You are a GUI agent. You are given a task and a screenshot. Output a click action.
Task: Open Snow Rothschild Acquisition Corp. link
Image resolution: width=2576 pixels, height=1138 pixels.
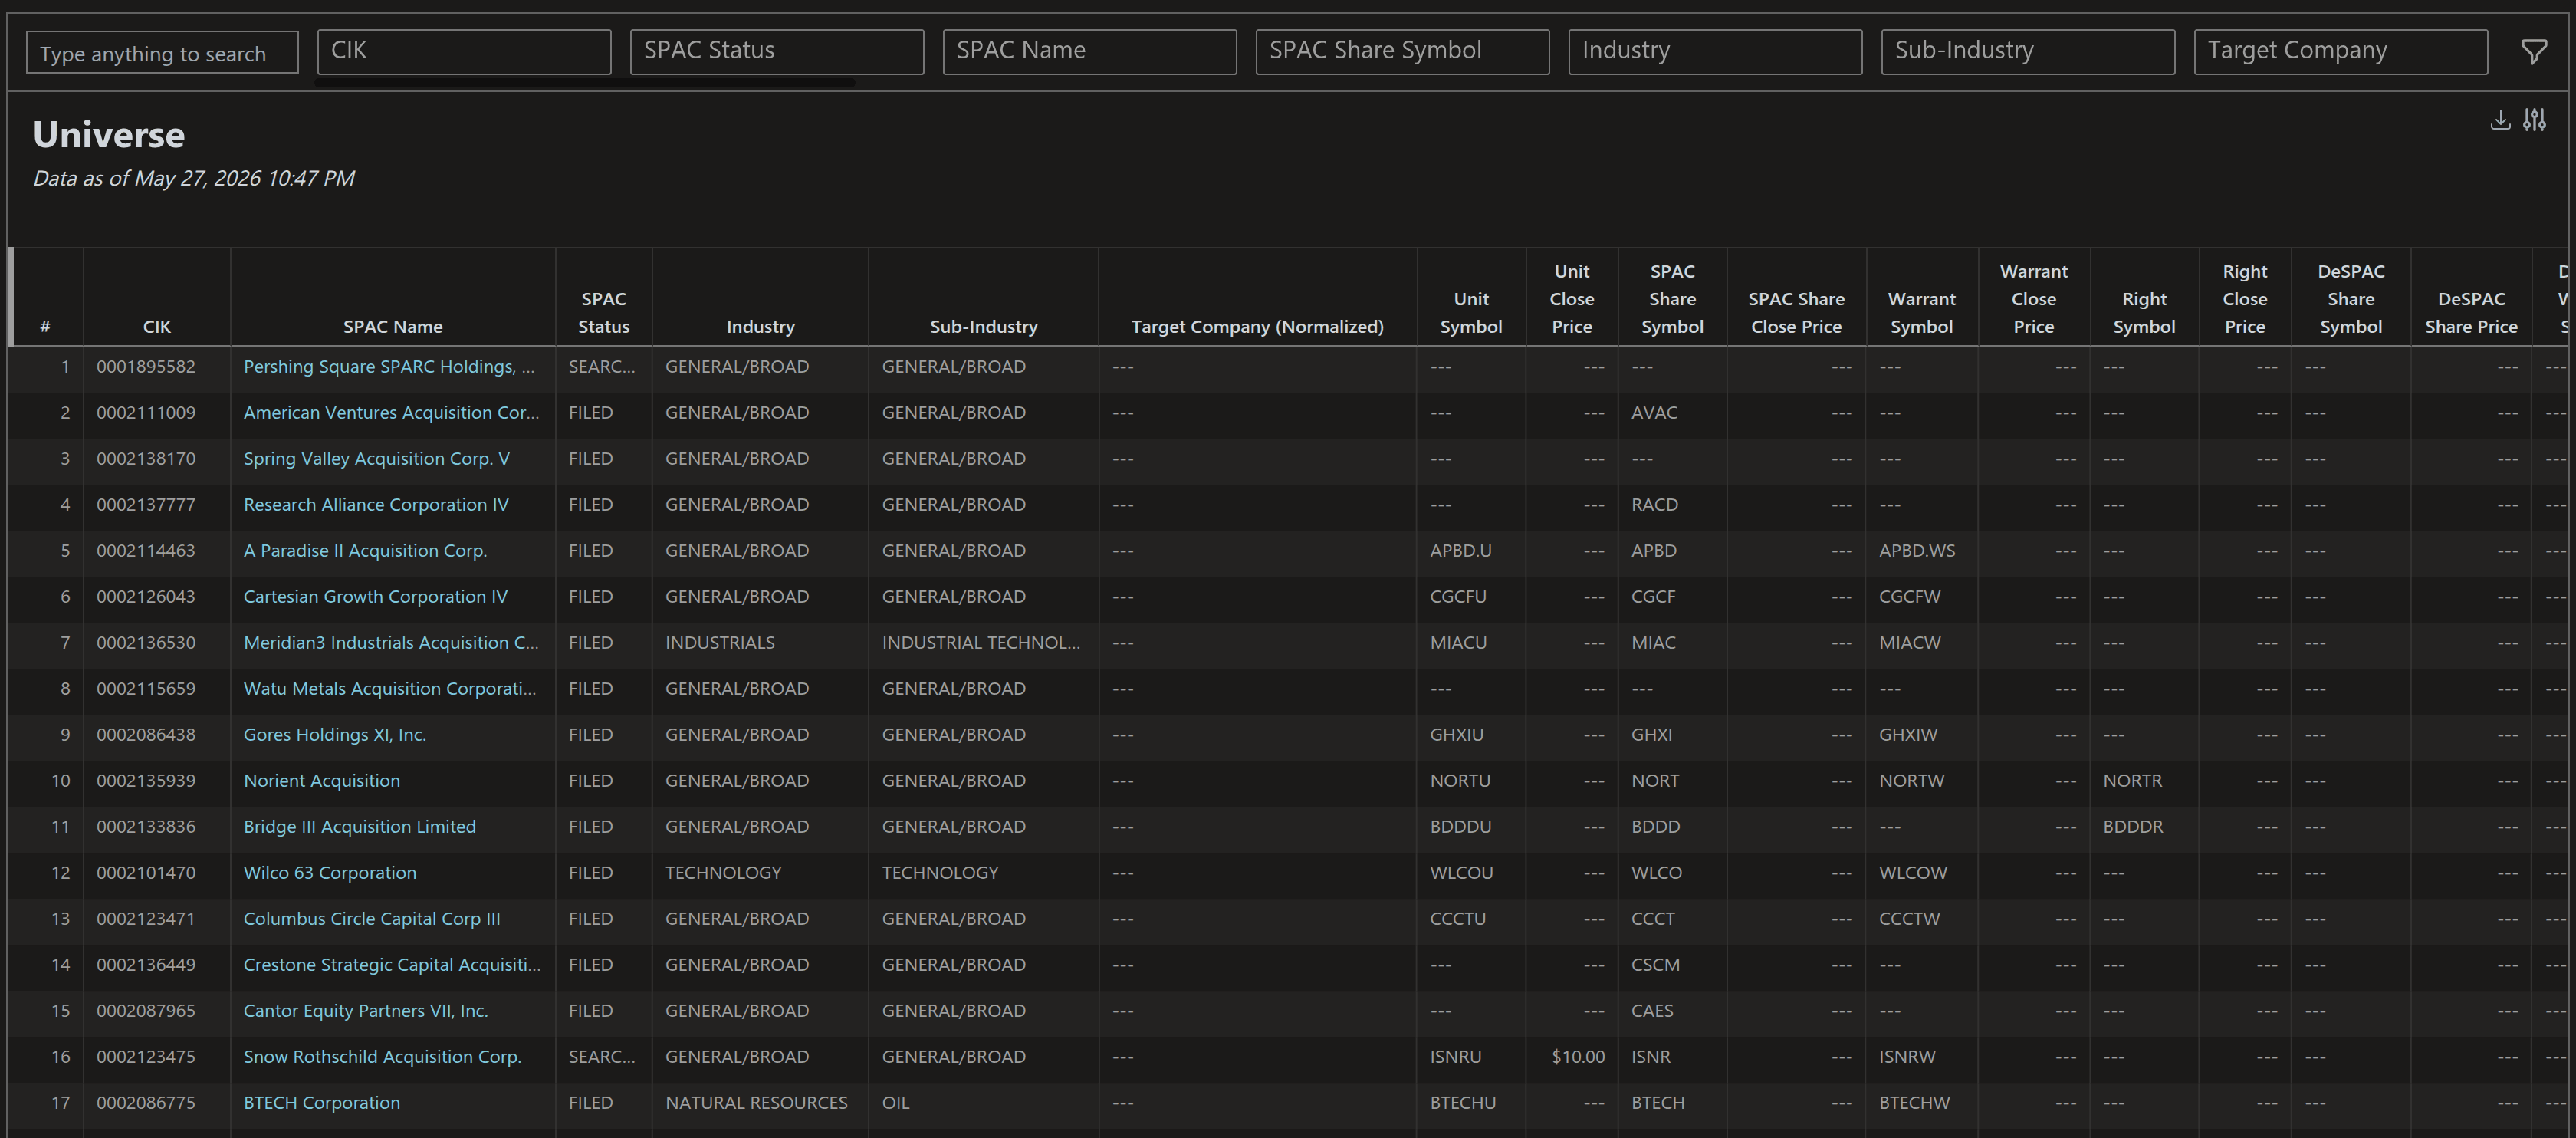(382, 1057)
